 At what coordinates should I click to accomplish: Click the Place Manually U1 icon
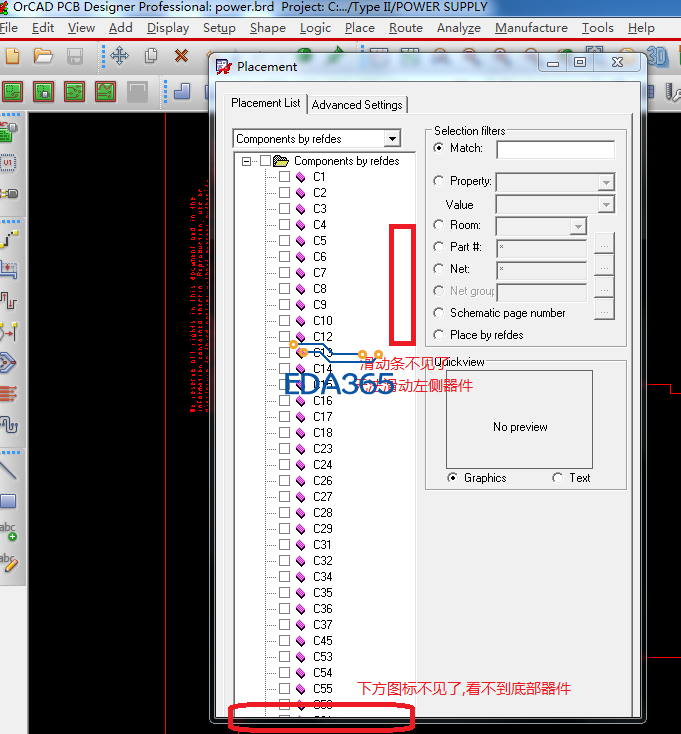[8, 162]
